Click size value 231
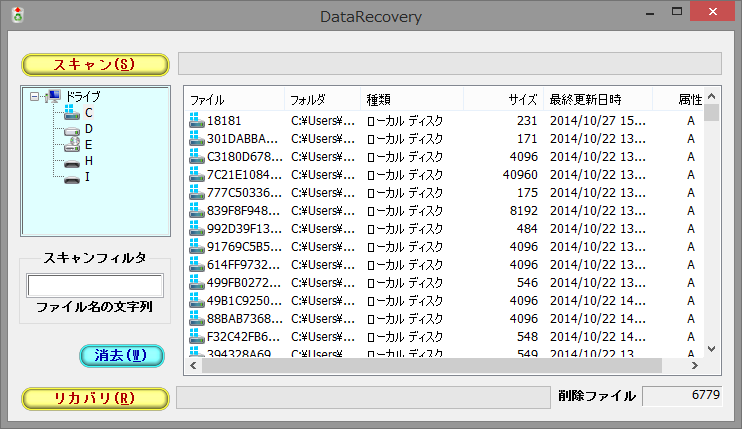This screenshot has height=429, width=742. coord(527,121)
